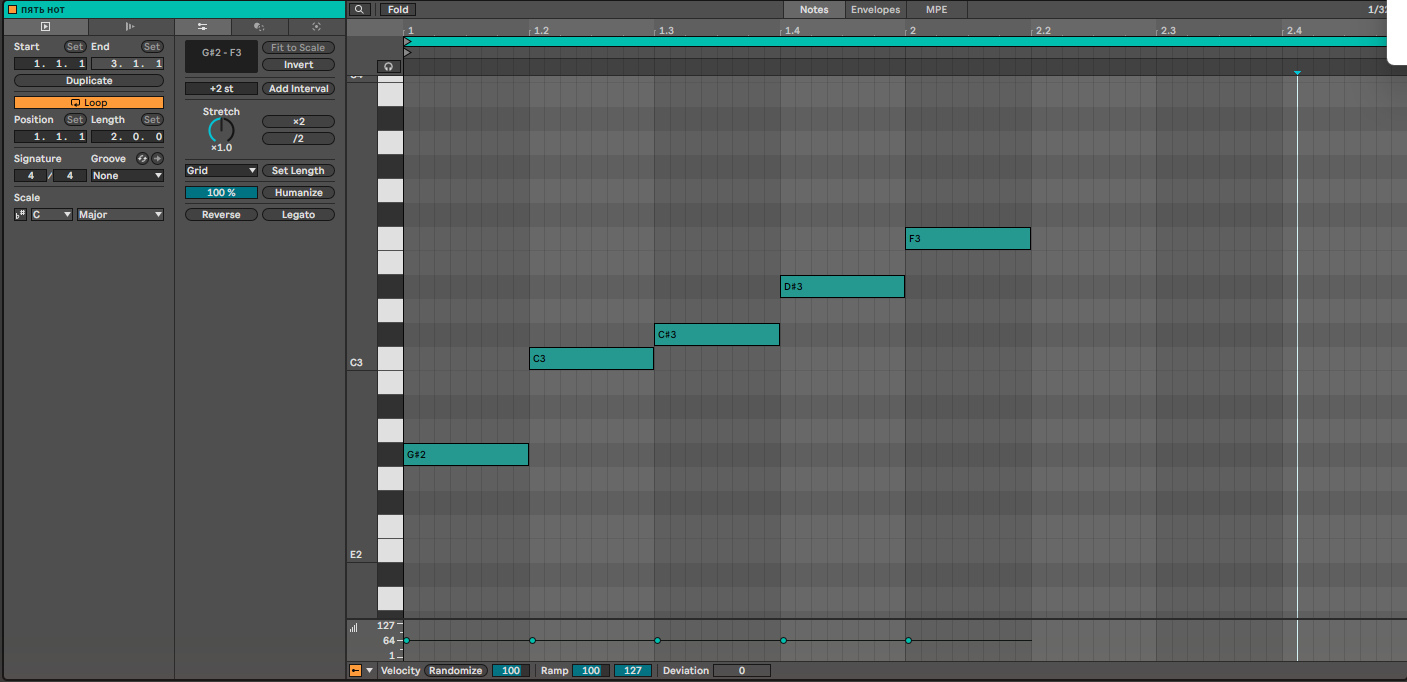Click the Reverse button
This screenshot has height=682, width=1407.
coord(221,215)
